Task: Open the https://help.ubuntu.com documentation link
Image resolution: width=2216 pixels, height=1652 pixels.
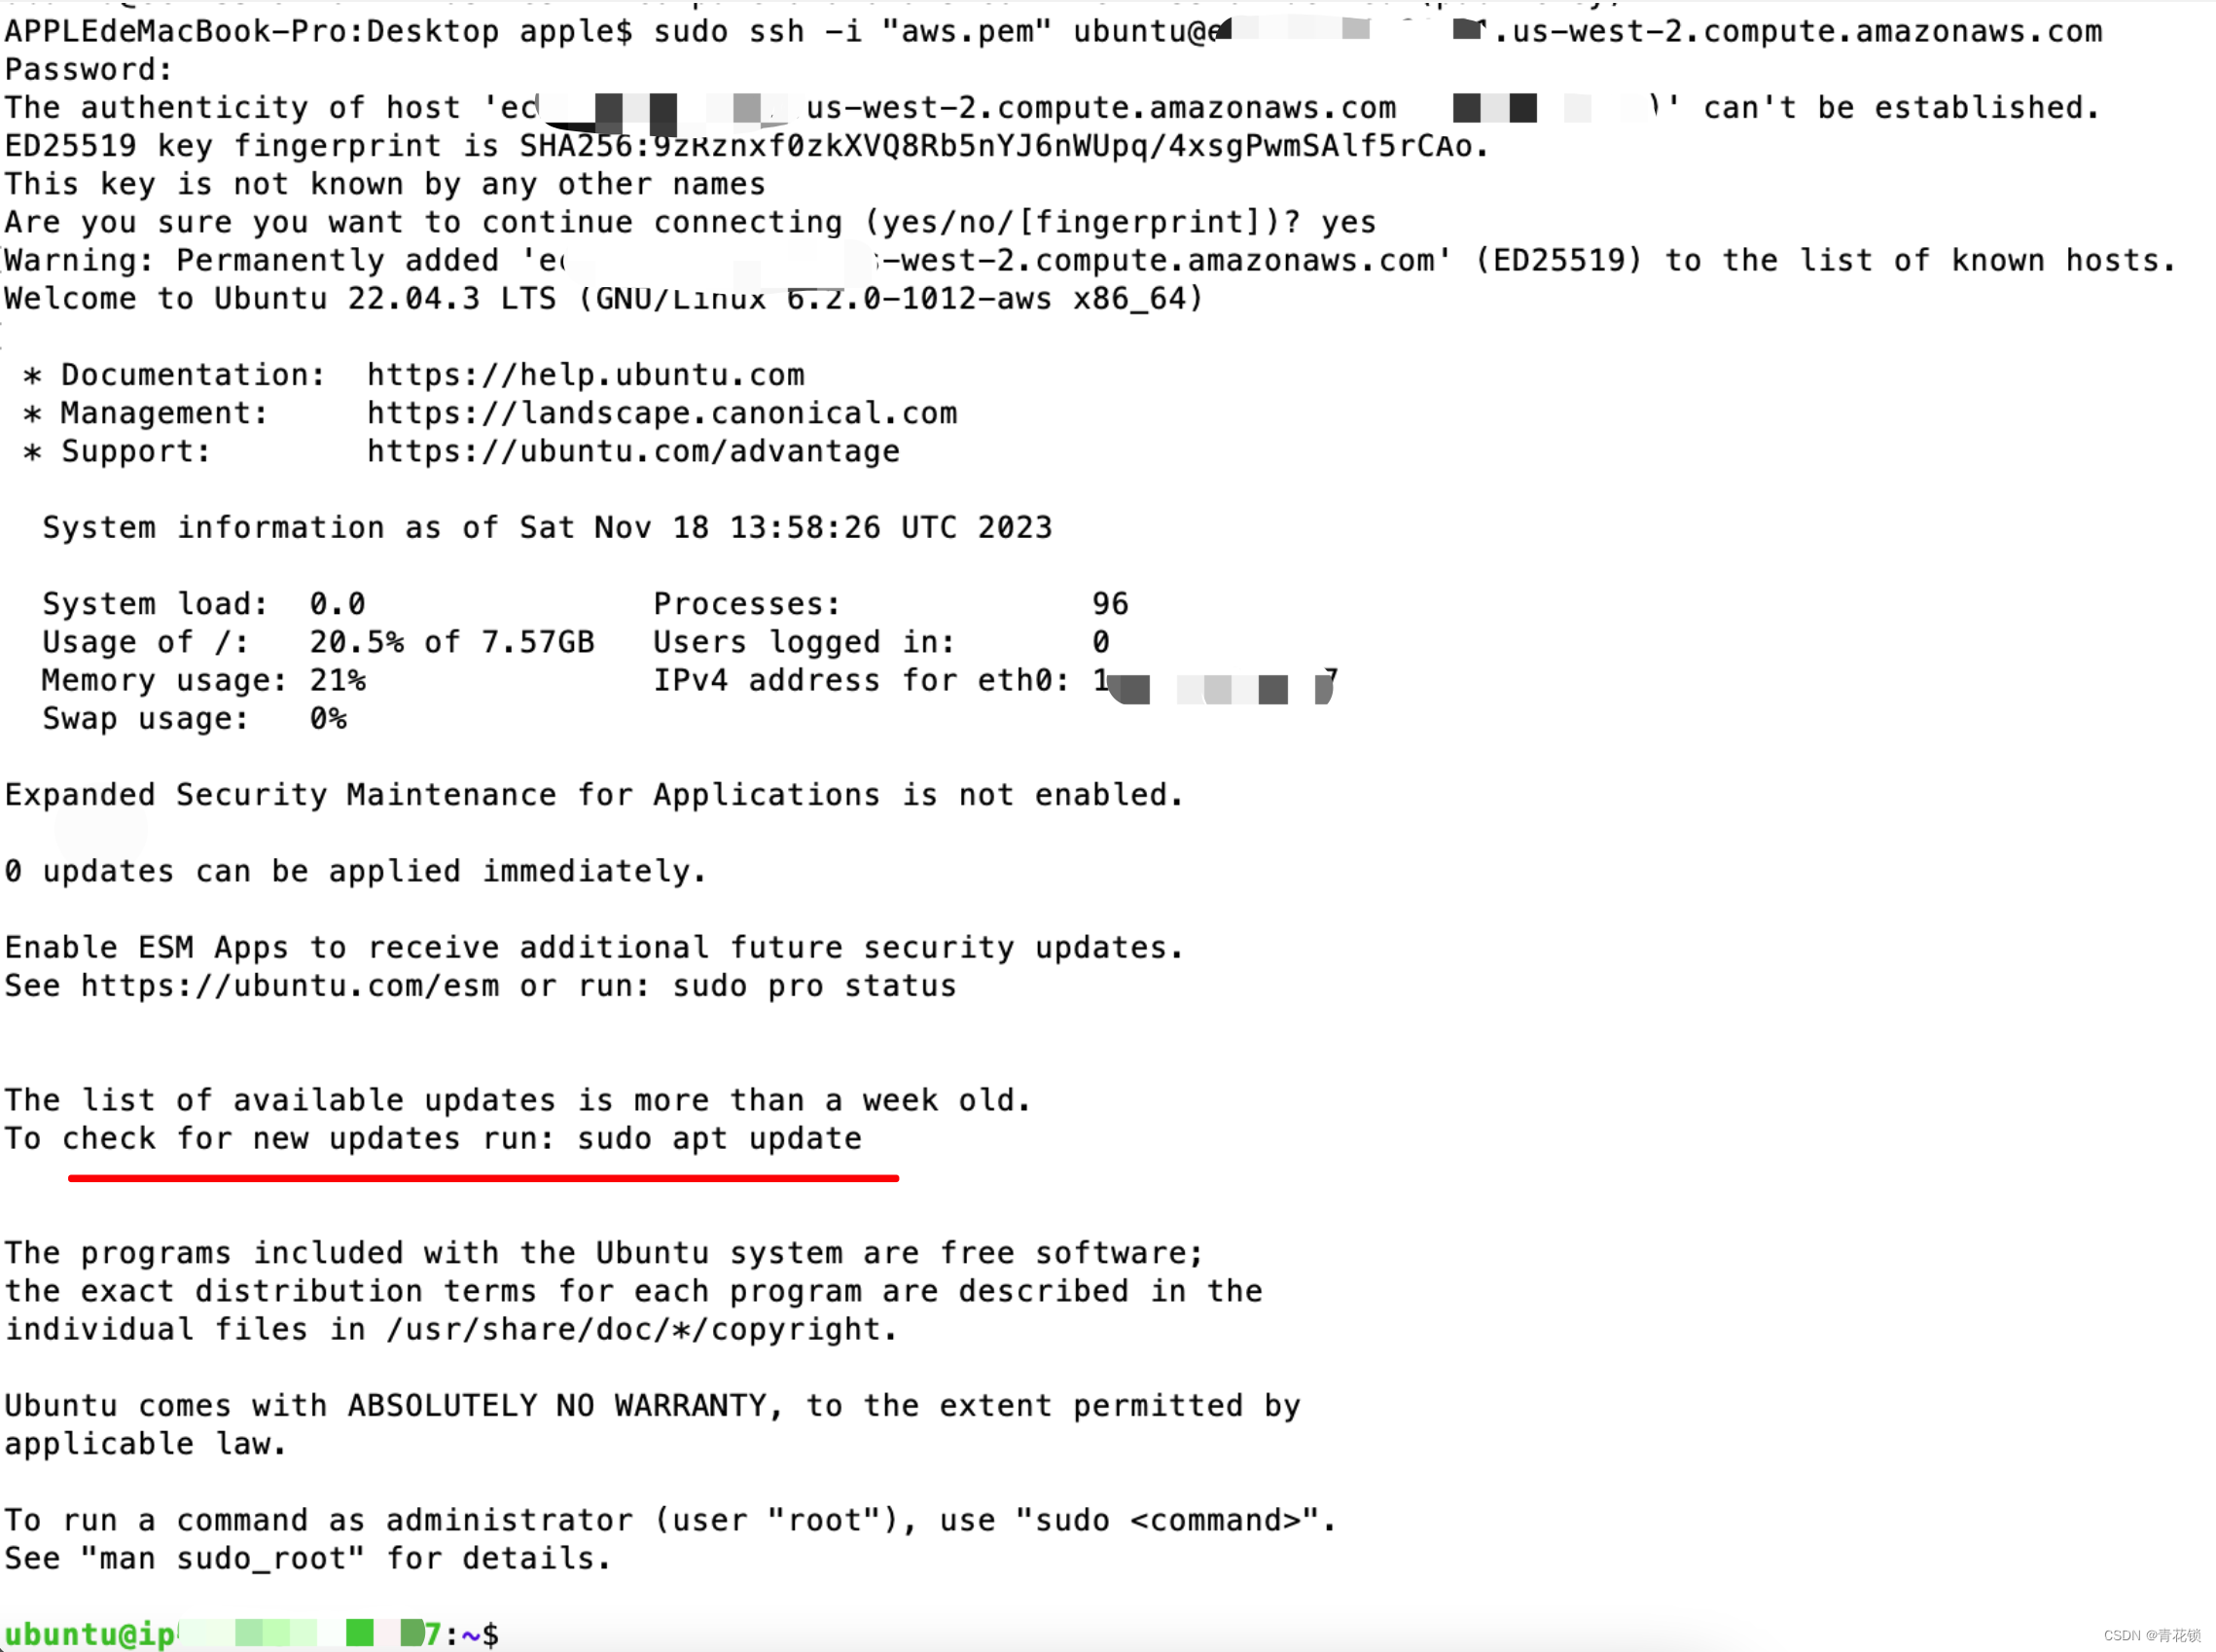Action: tap(585, 375)
